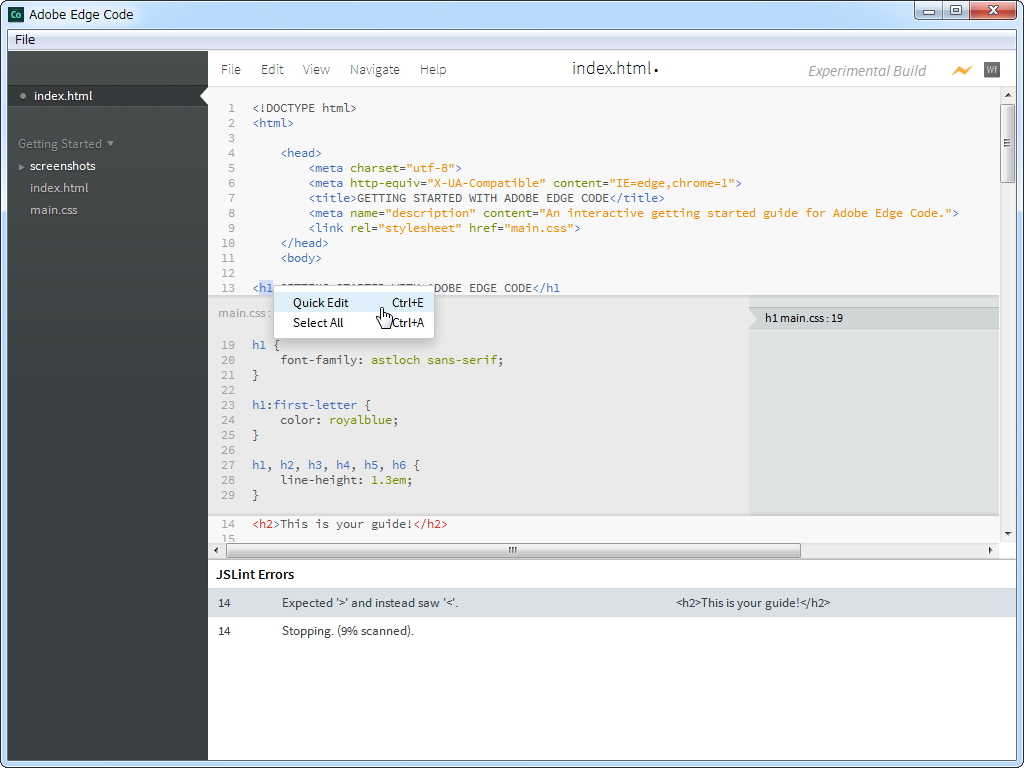1024x768 pixels.
Task: Open the Help menu
Action: (433, 70)
